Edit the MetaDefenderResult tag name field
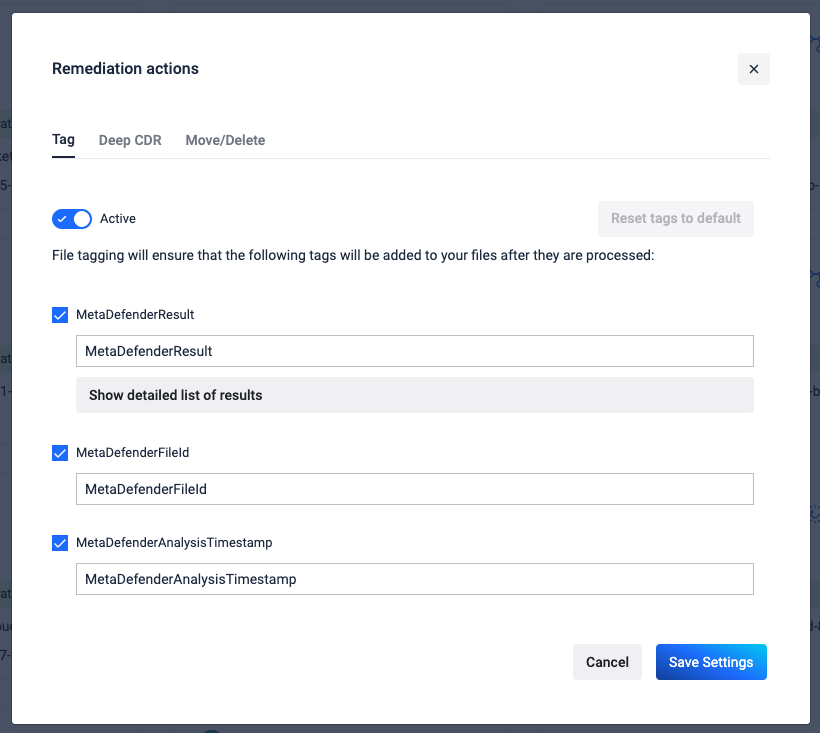820x733 pixels. point(415,351)
